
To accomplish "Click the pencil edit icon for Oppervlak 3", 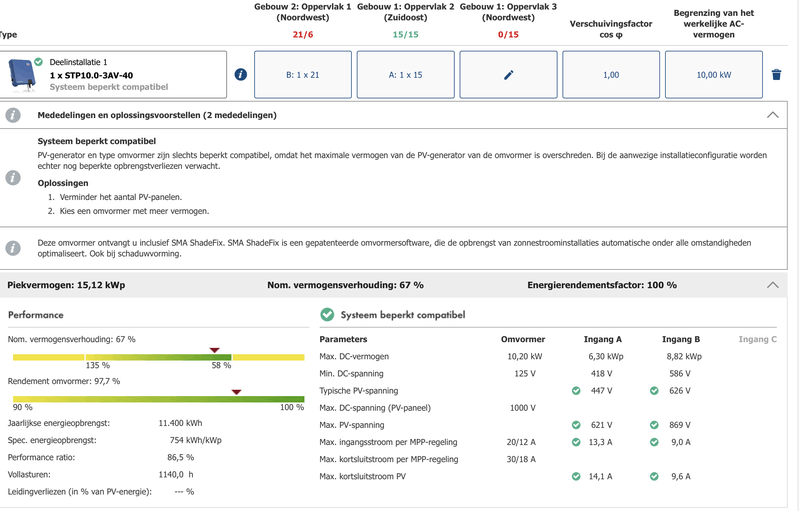I will click(x=508, y=75).
